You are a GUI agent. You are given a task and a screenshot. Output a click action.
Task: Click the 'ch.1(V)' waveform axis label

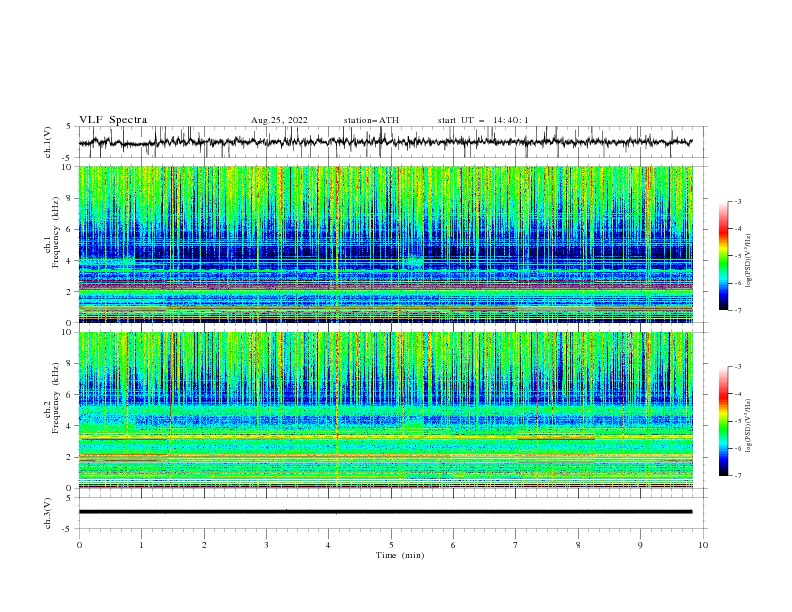[x=48, y=142]
